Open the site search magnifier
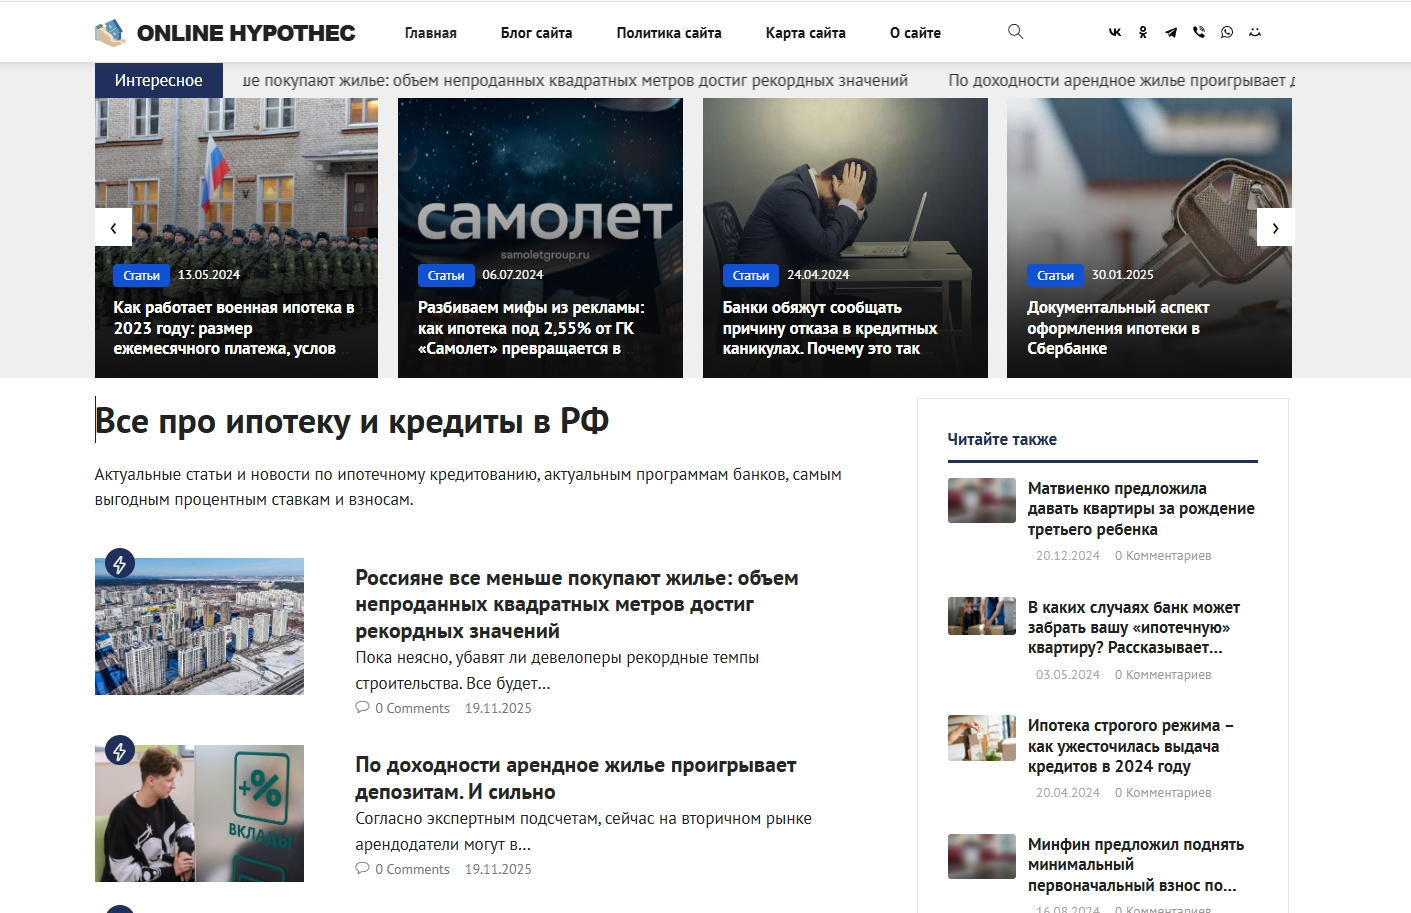Viewport: 1411px width, 913px height. pos(1015,32)
